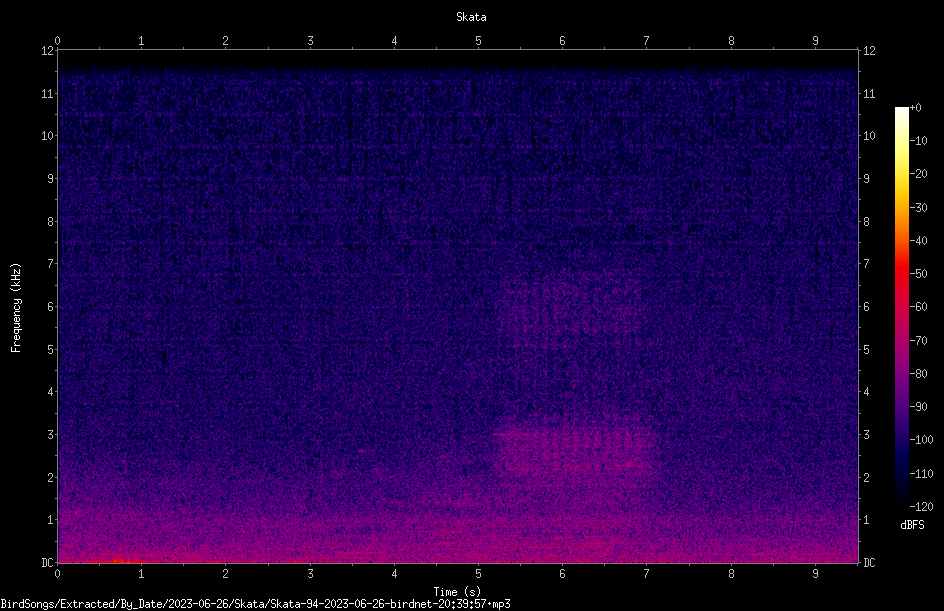
Task: Click the dBFS color scale bar
Action: [901, 306]
